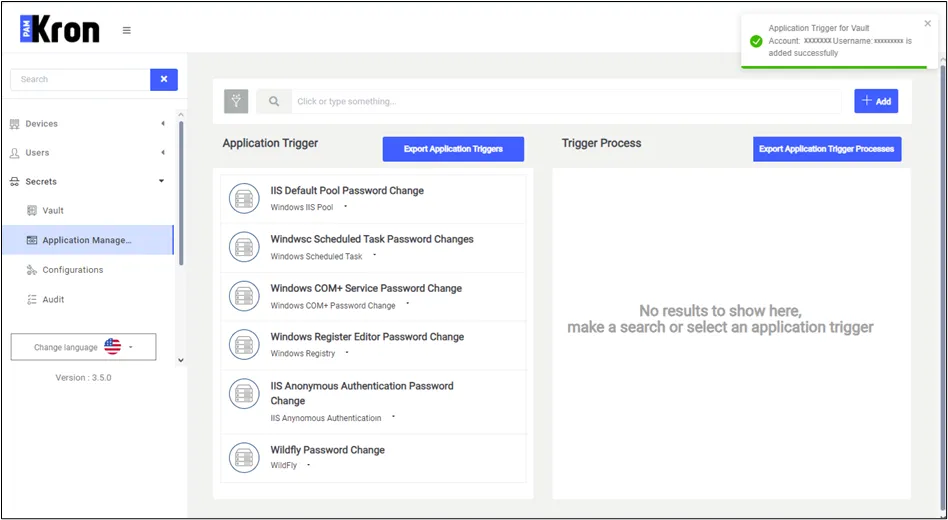Click the WildFly subtitle text

284,466
